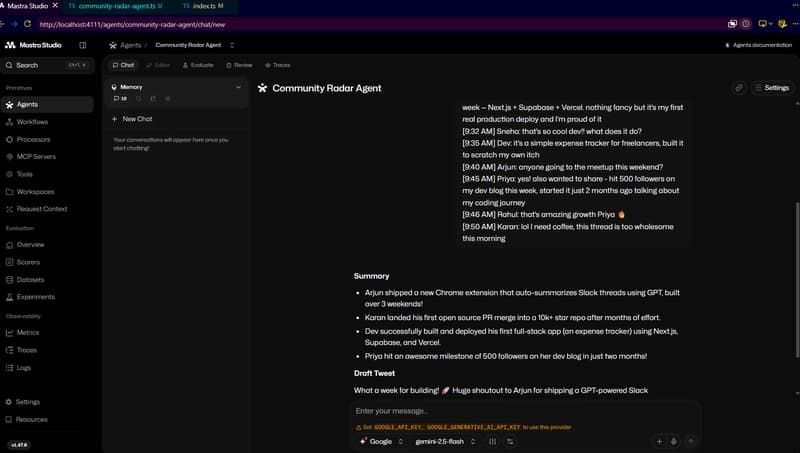The height and width of the screenshot is (453, 800).
Task: Switch to the community-radar-agent.ts tab
Action: [x=118, y=6]
